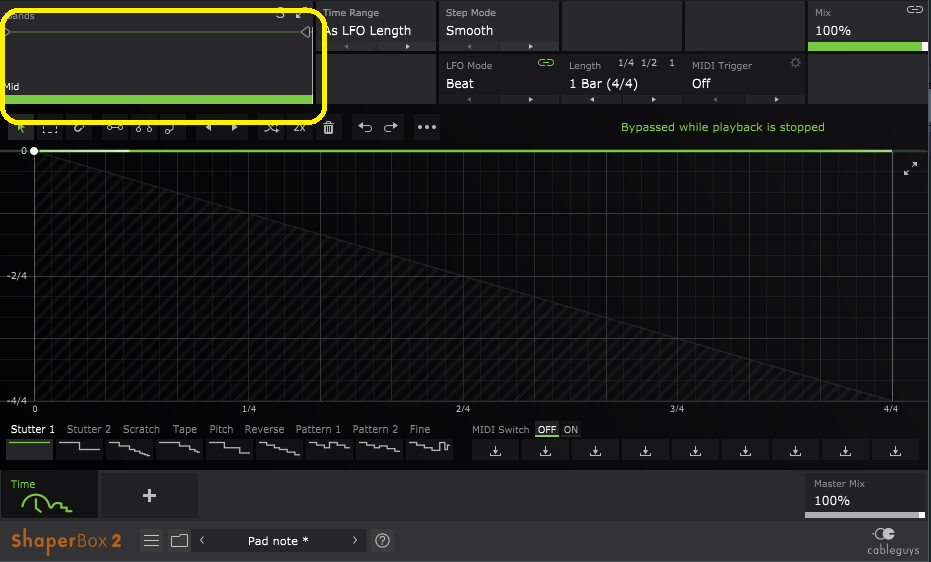Step Step Mode to previous option
The width and height of the screenshot is (931, 562).
coord(469,46)
